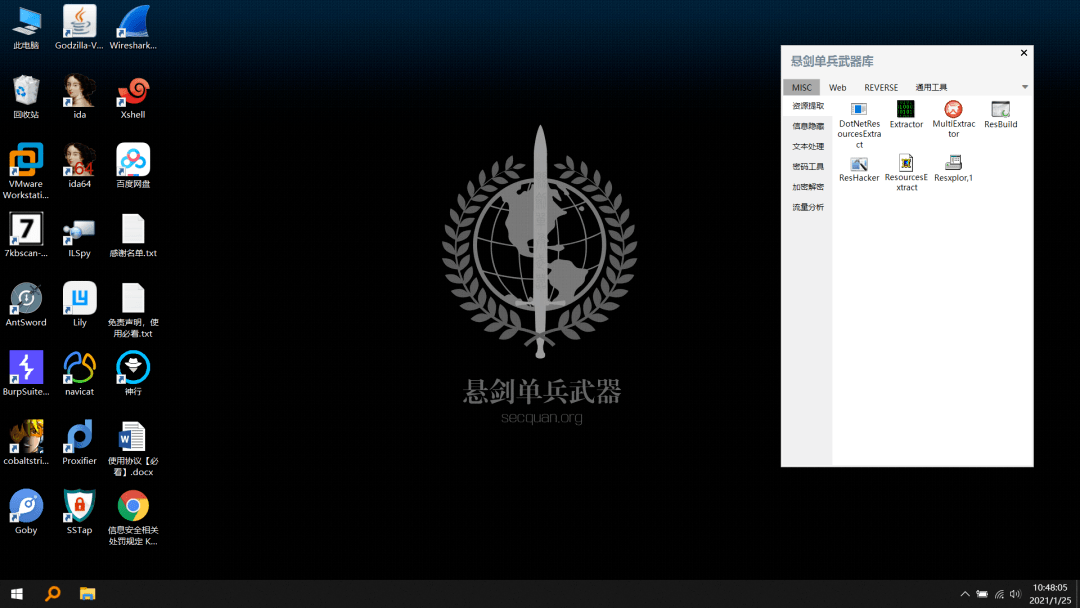Select the MultiExtractor tool

click(953, 119)
